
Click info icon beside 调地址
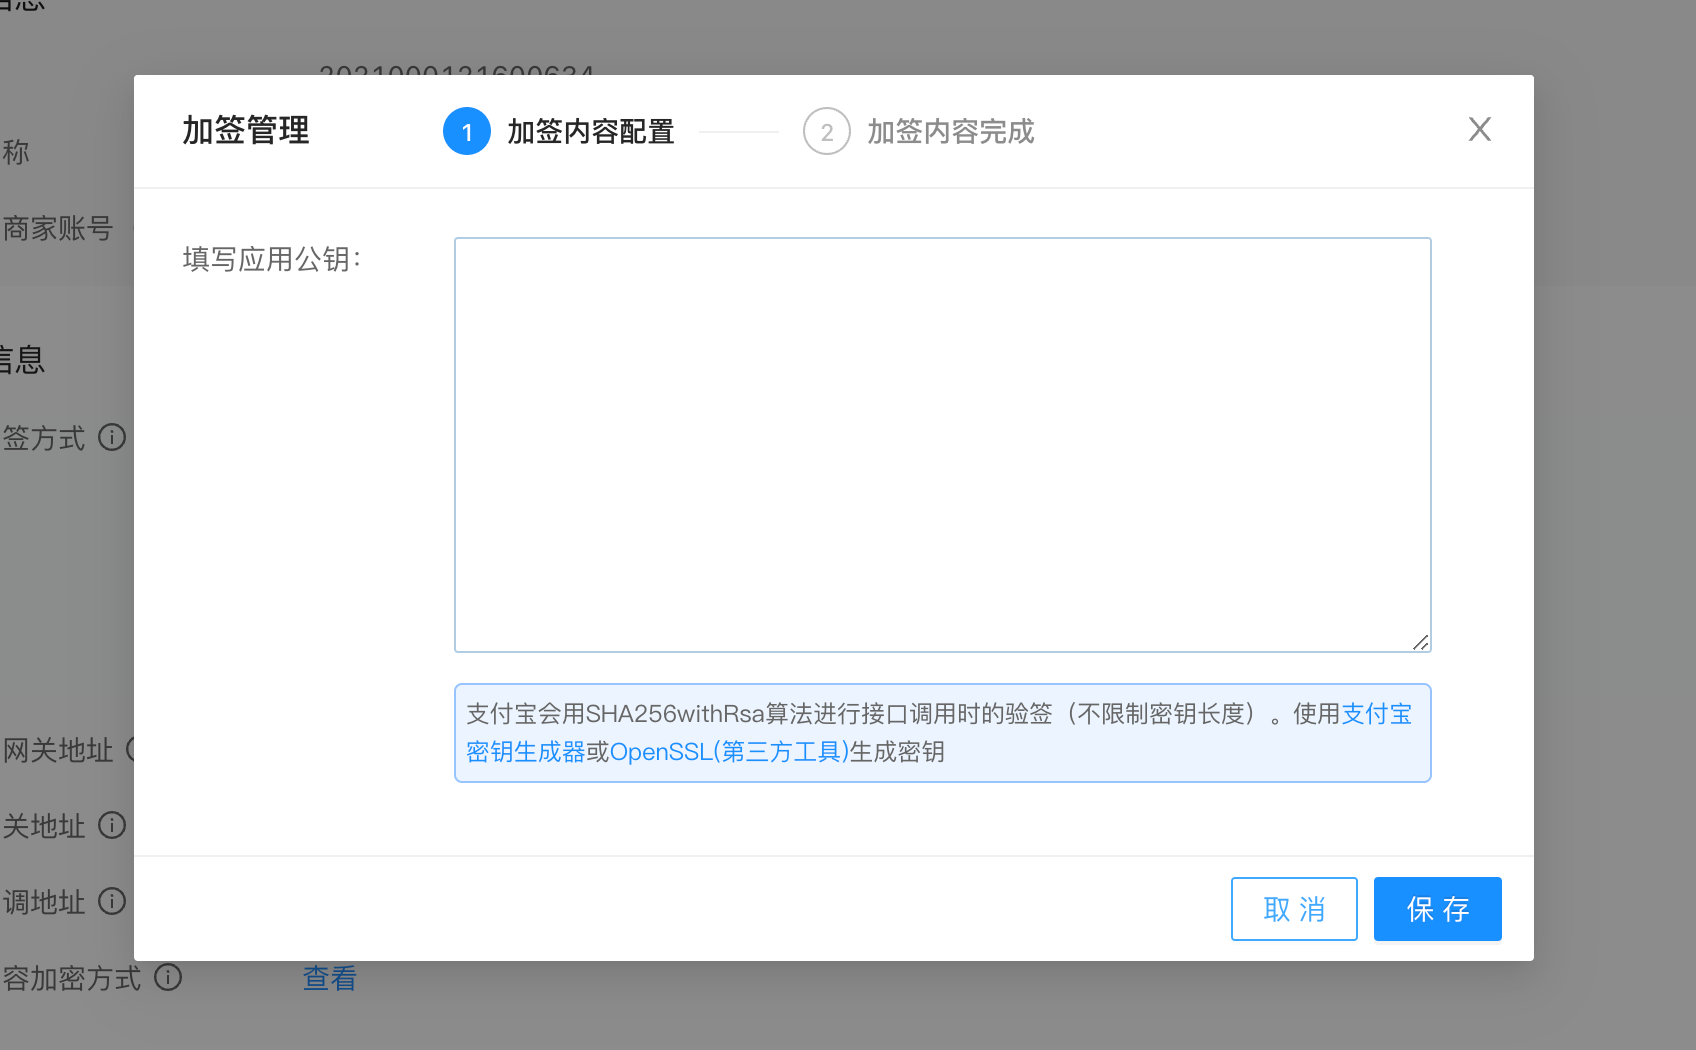click(112, 901)
